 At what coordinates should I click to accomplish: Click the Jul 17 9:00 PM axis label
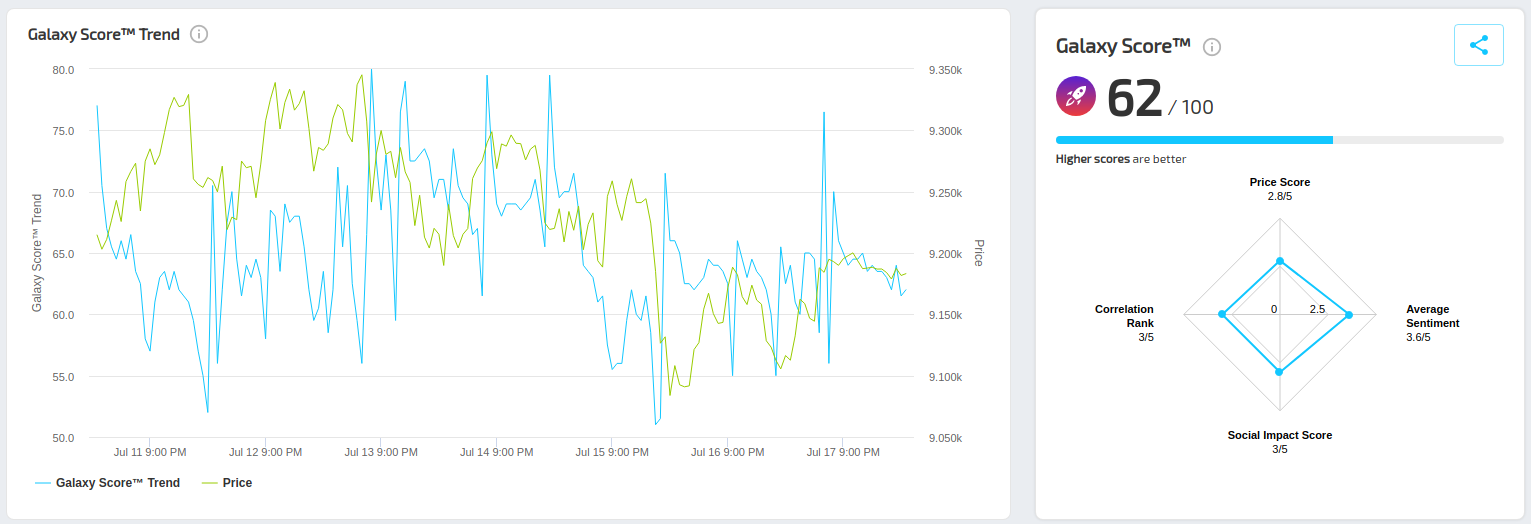point(843,452)
